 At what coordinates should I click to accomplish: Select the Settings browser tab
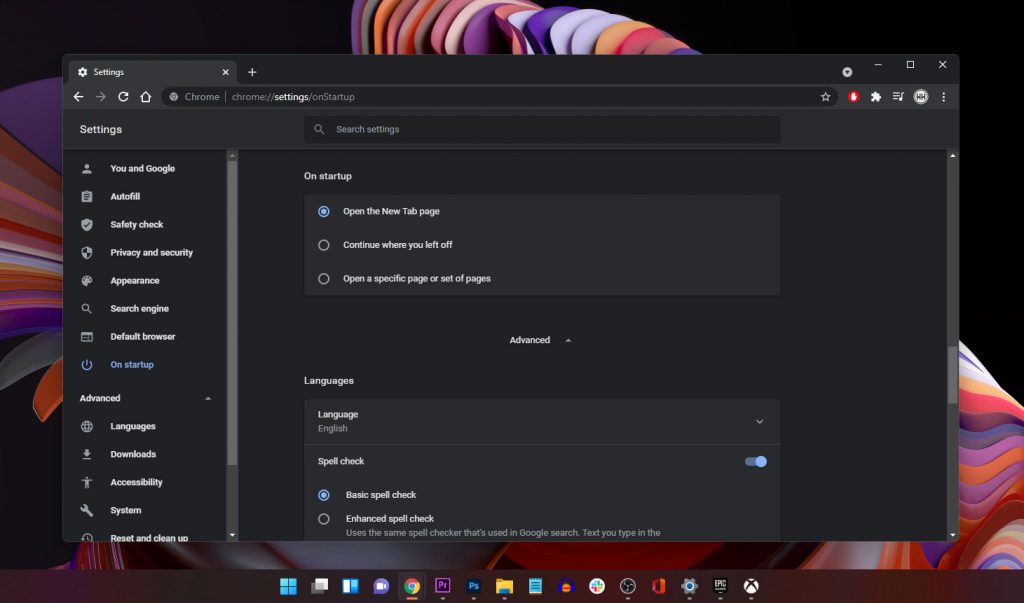[x=153, y=72]
